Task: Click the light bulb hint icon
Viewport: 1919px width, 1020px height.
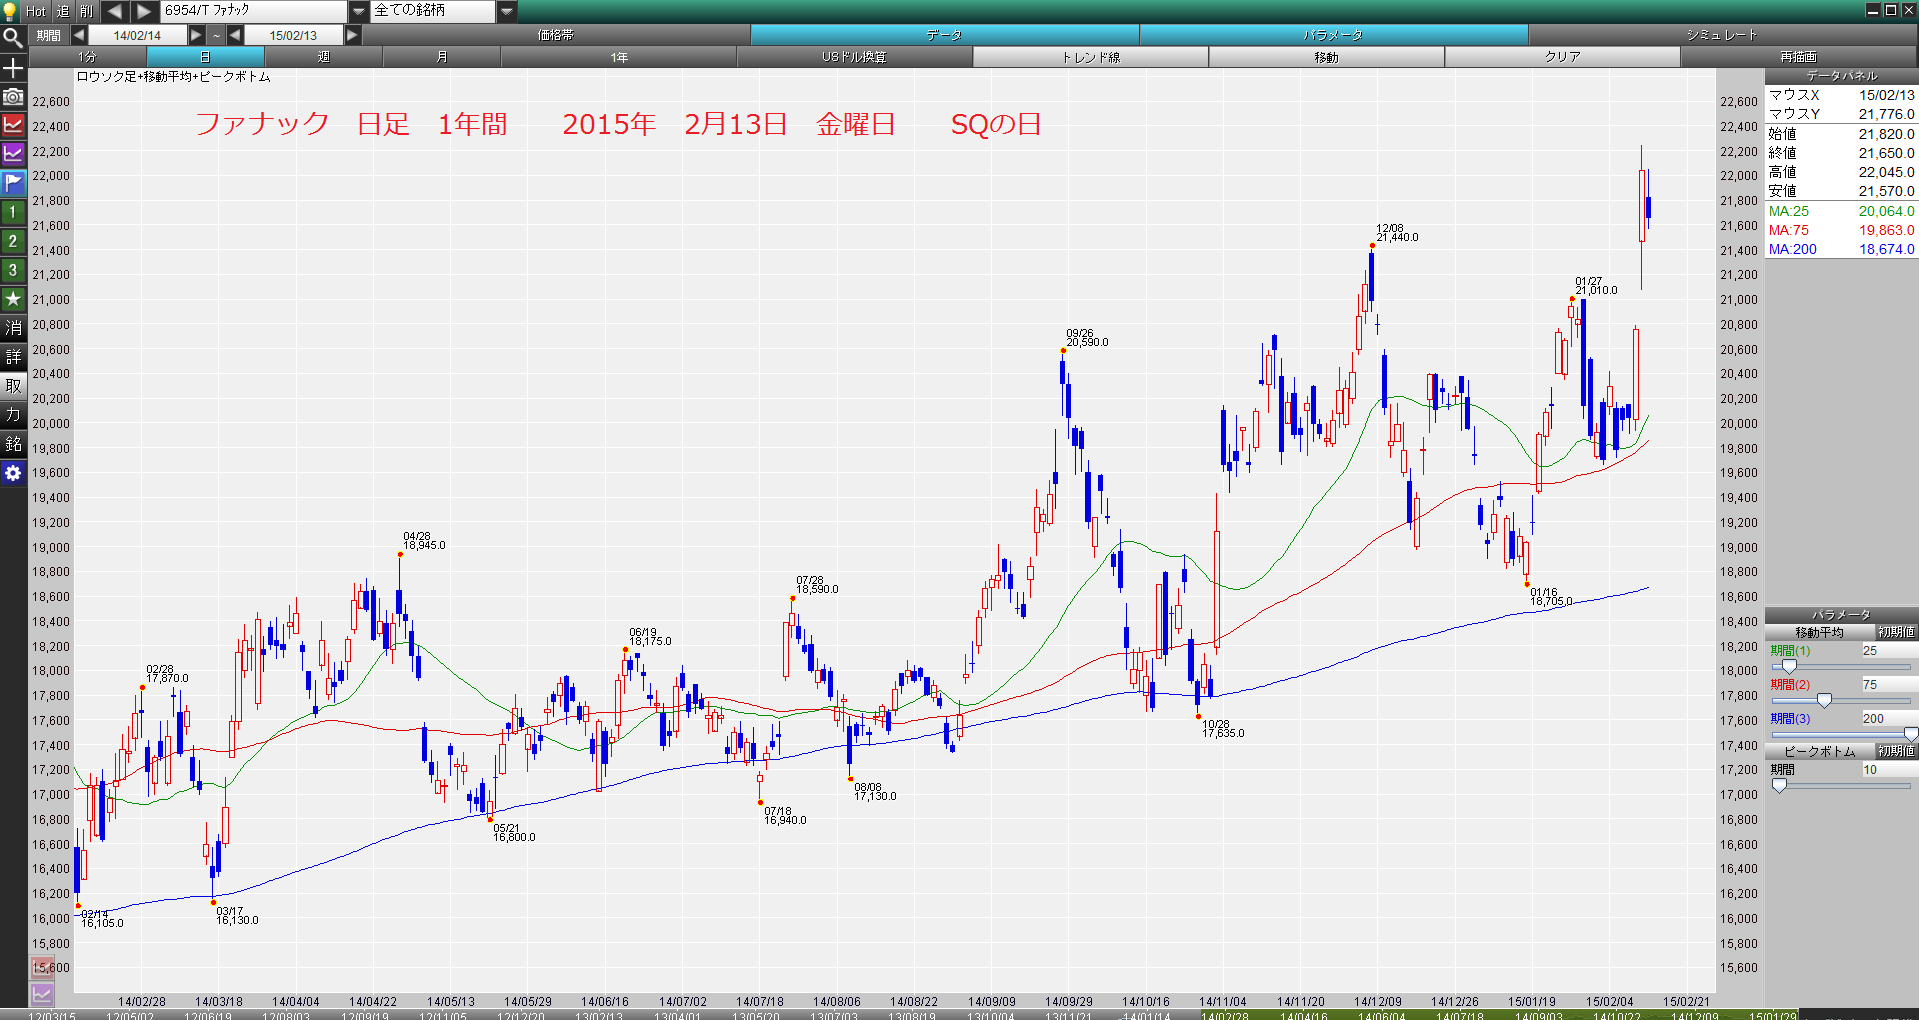Action: 10,11
